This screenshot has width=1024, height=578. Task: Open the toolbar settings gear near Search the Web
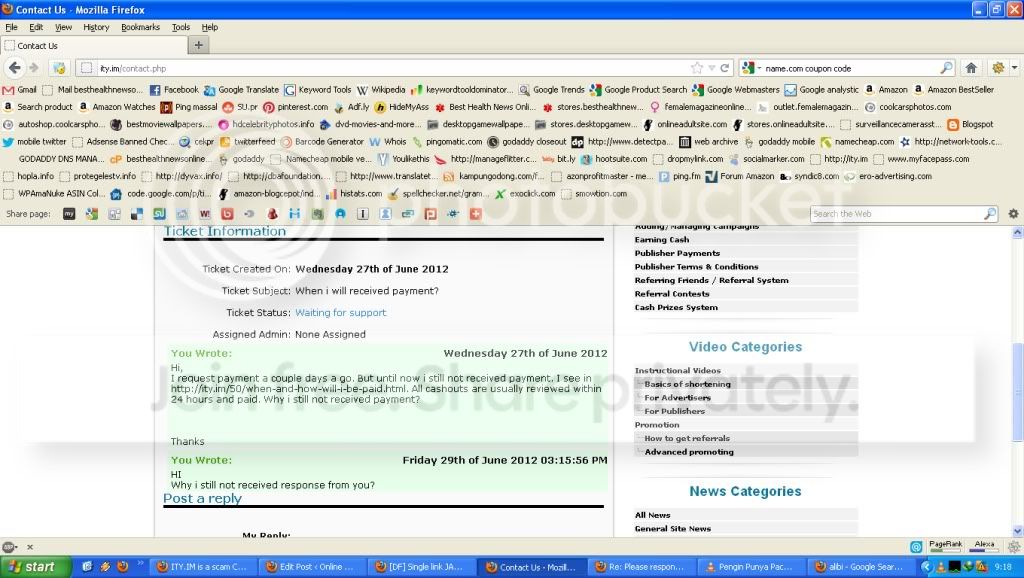1013,214
